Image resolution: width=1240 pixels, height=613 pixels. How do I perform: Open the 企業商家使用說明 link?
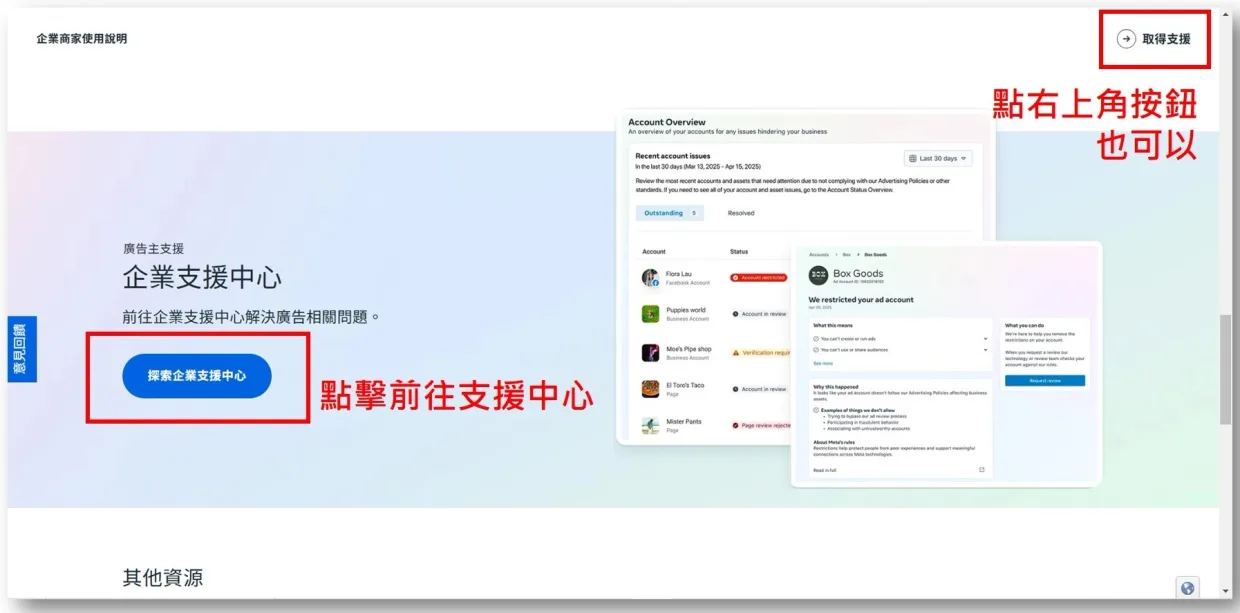tap(82, 39)
